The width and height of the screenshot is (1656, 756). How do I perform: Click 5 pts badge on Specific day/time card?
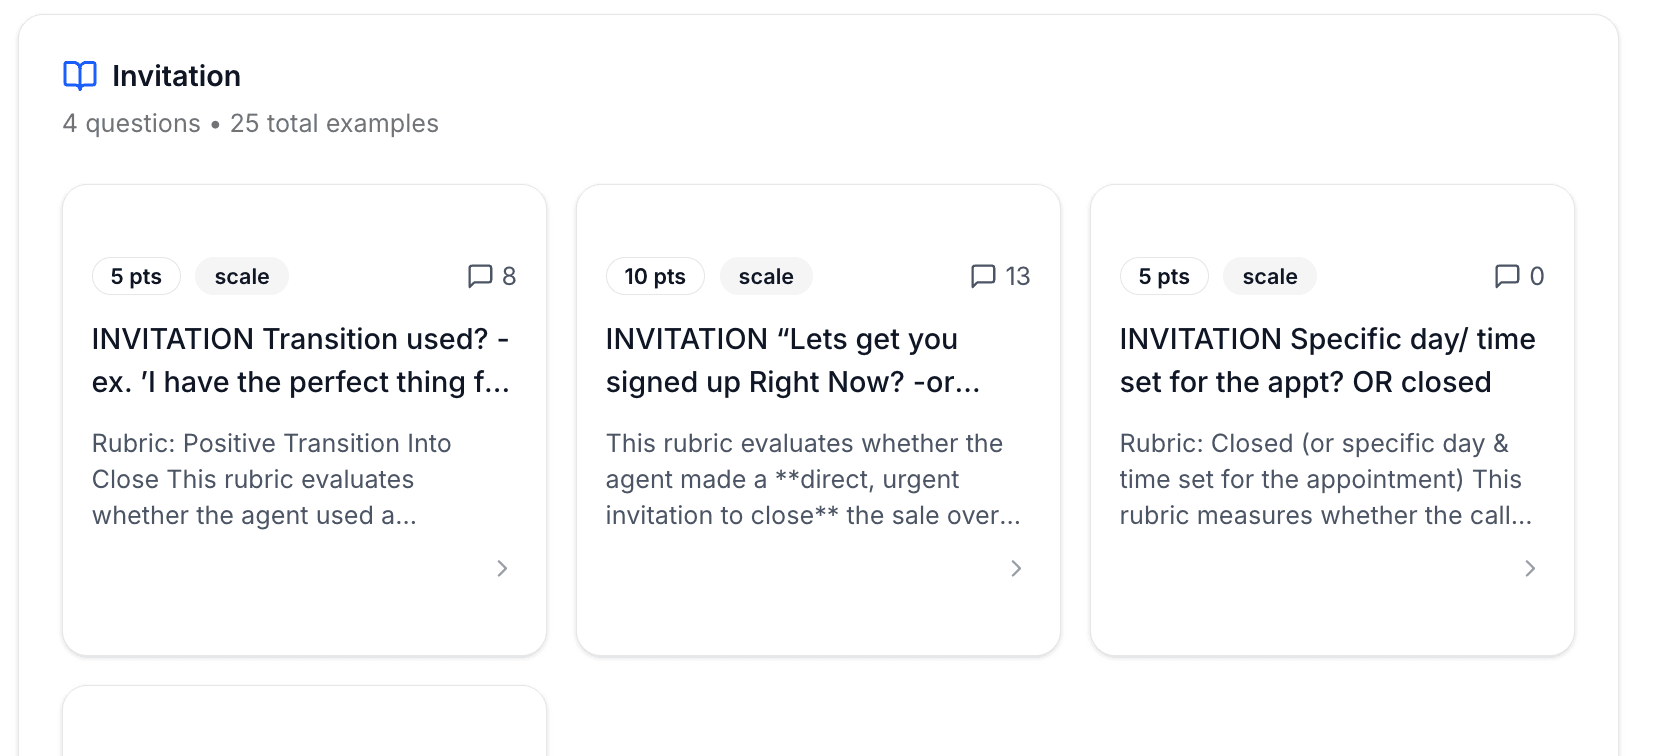tap(1164, 276)
